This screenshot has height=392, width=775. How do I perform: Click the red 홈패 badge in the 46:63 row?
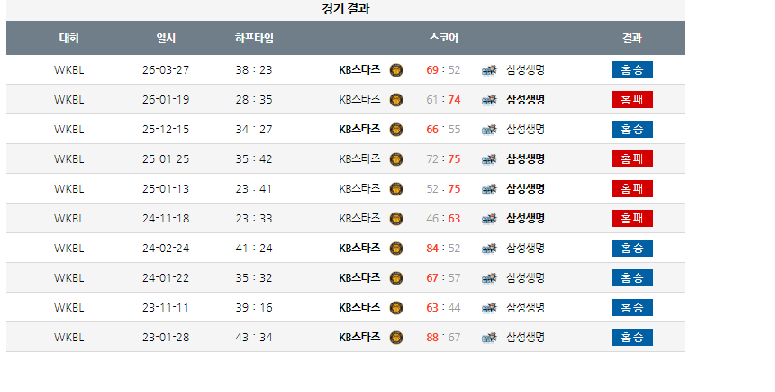632,218
